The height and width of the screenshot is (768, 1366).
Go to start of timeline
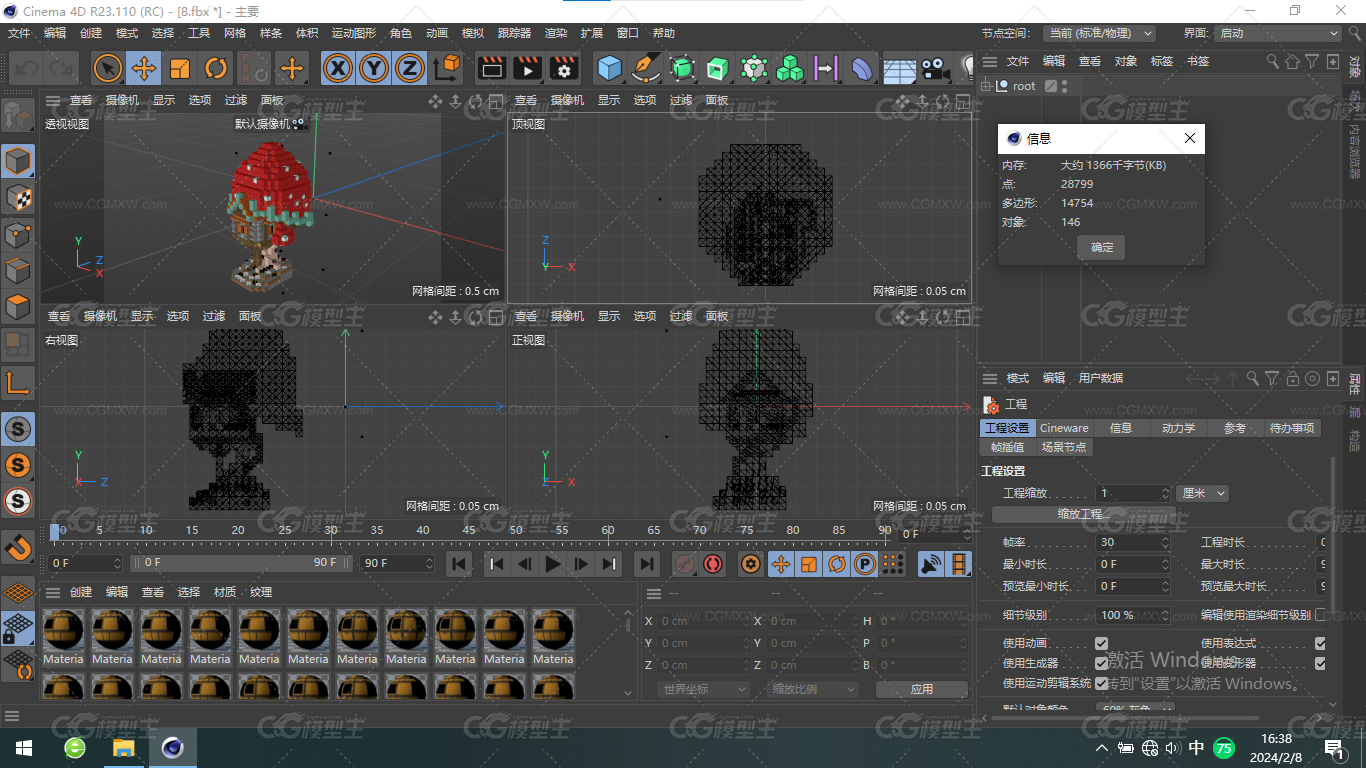click(459, 564)
